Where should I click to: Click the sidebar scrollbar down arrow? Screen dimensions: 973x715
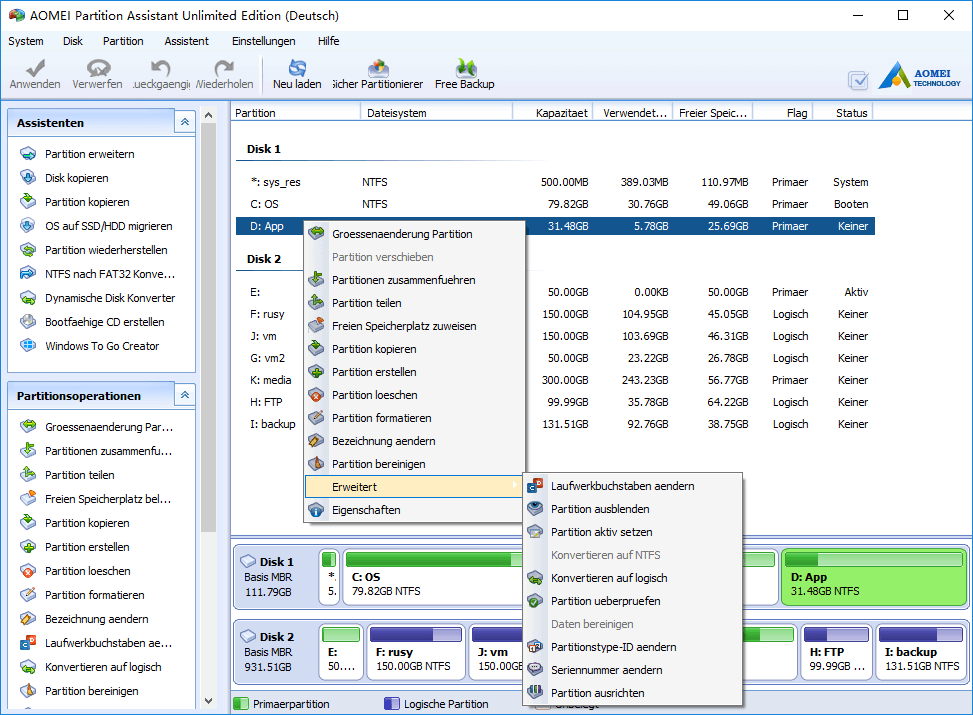point(208,701)
